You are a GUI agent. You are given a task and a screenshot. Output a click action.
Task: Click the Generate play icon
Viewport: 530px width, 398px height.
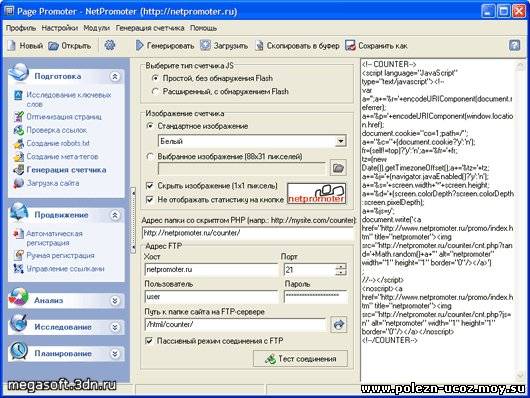pyautogui.click(x=140, y=45)
